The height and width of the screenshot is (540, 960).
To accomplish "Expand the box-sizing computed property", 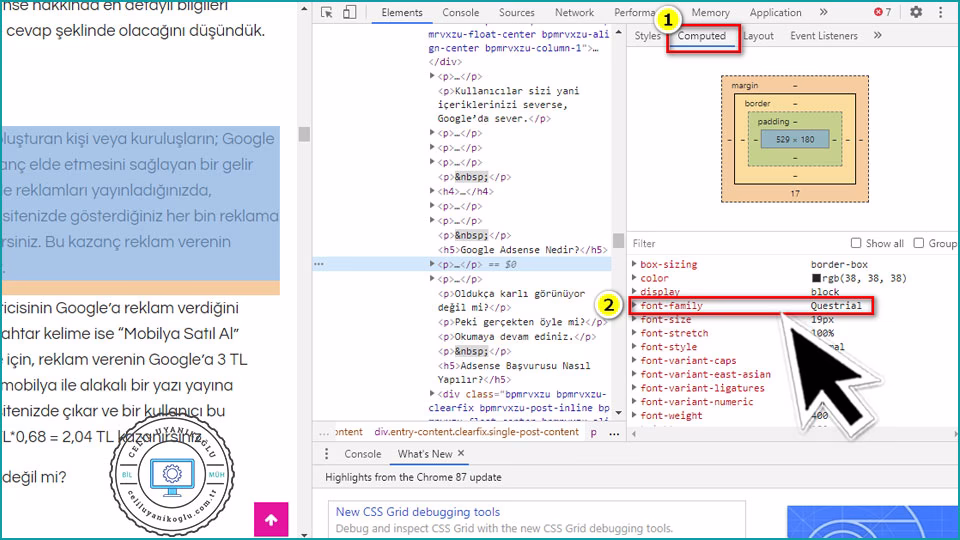I will pos(633,265).
